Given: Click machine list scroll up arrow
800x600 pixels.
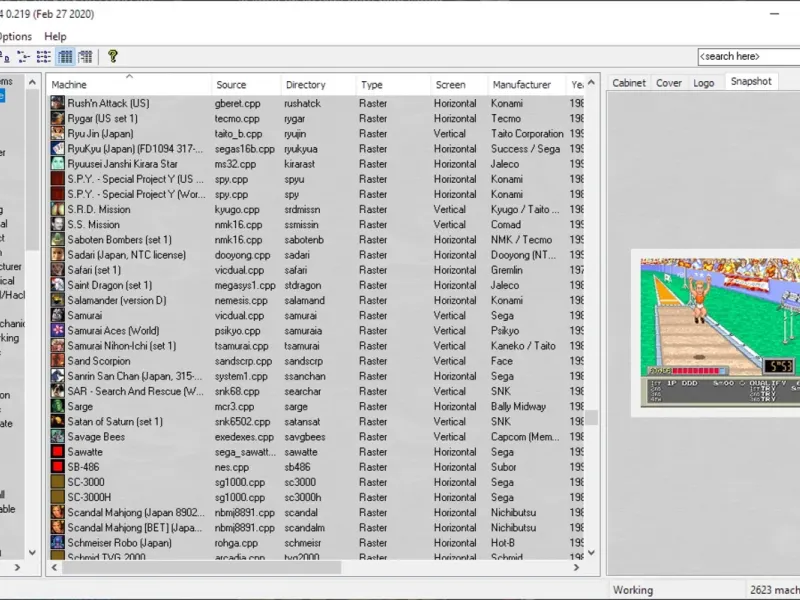Looking at the screenshot, I should [x=591, y=82].
